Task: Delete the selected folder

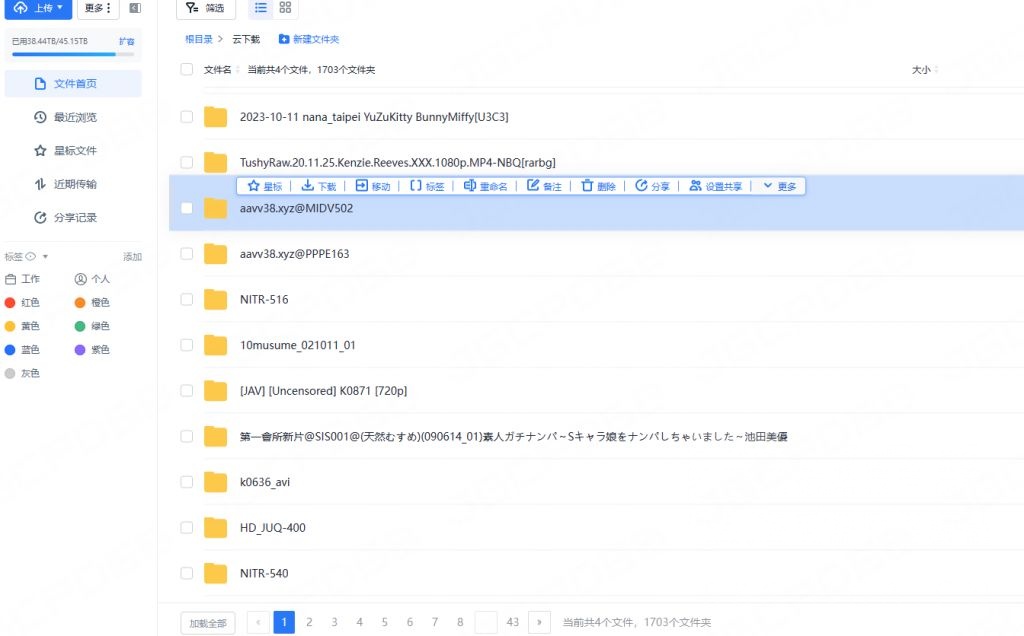Action: [599, 185]
